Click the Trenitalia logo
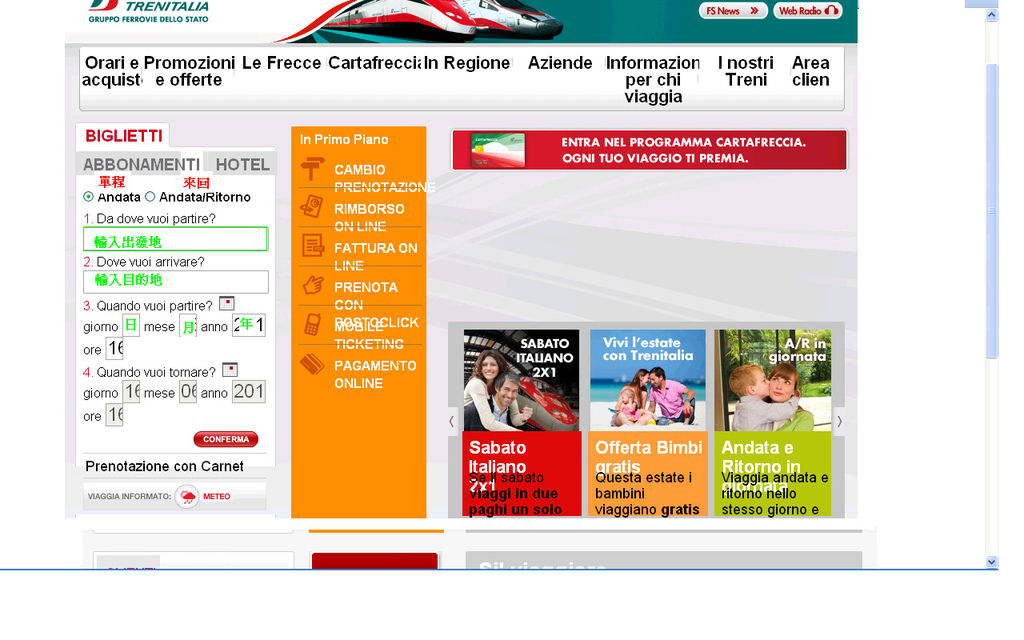Screen dimensions: 1024x640 point(149,11)
